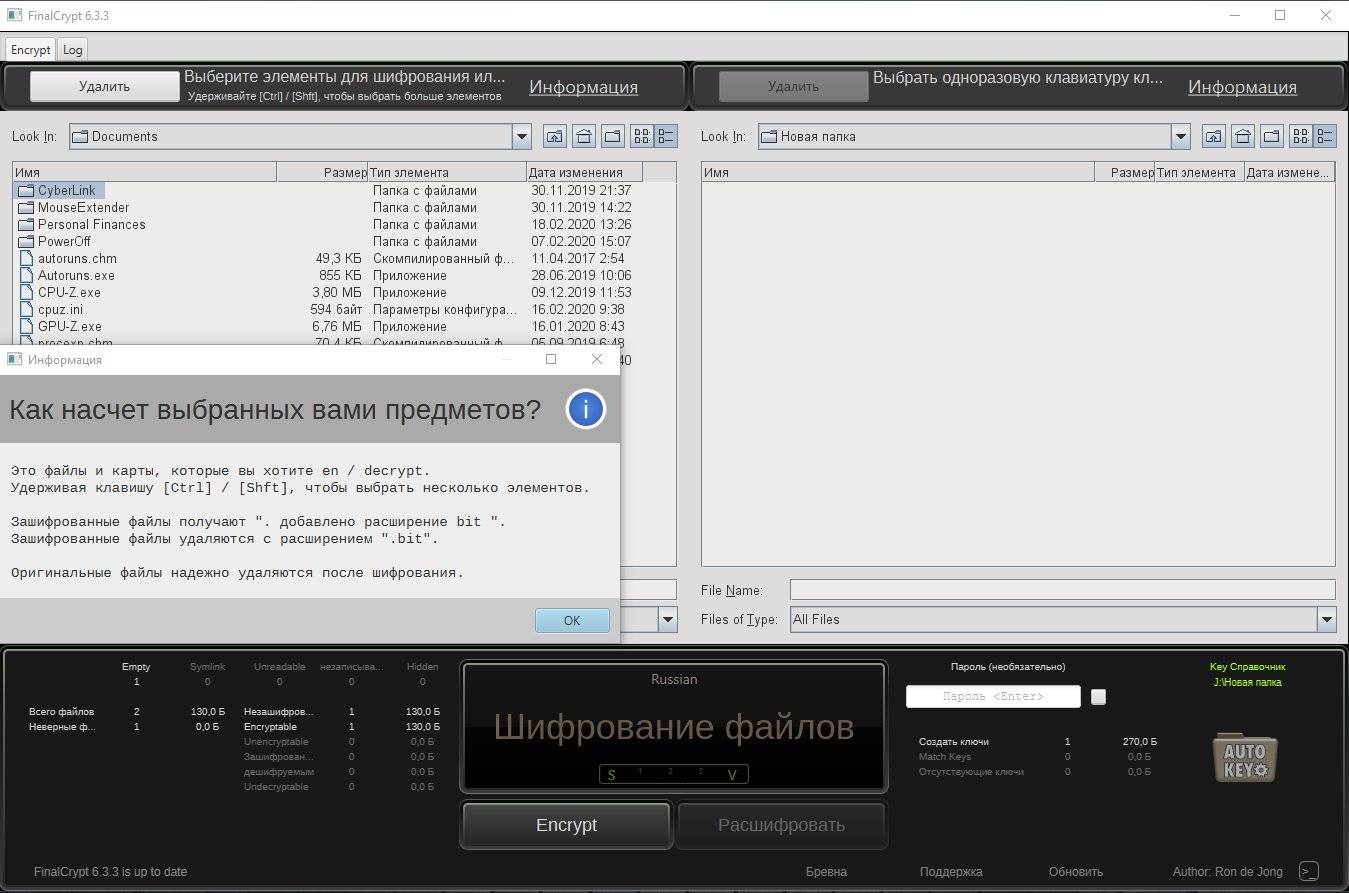Image resolution: width=1349 pixels, height=893 pixels.
Task: Click the MouseExtender folder icon
Action: point(26,207)
